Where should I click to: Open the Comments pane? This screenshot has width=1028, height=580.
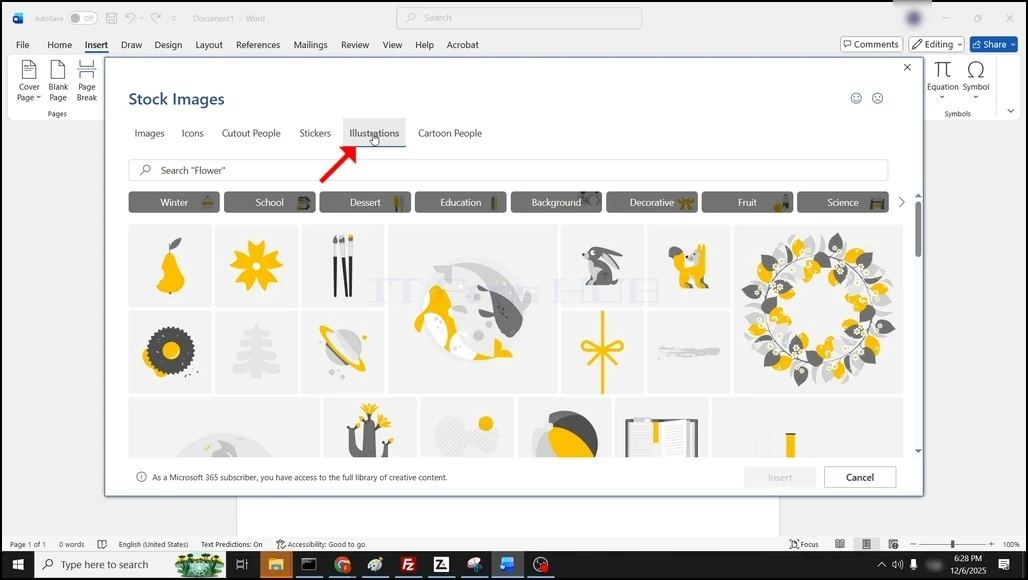click(871, 44)
